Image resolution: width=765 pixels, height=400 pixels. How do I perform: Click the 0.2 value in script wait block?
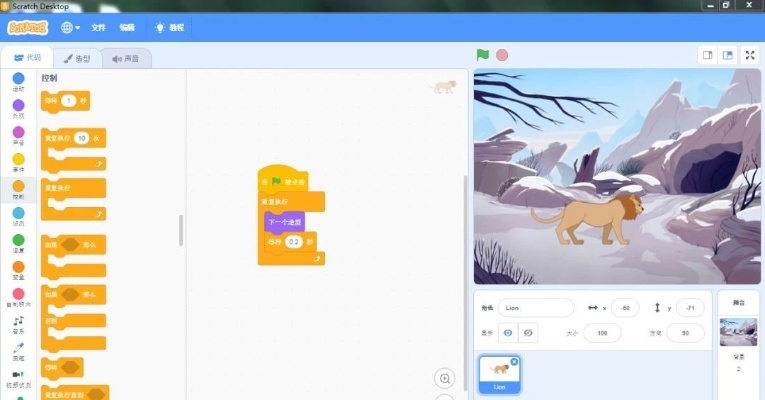(x=294, y=241)
